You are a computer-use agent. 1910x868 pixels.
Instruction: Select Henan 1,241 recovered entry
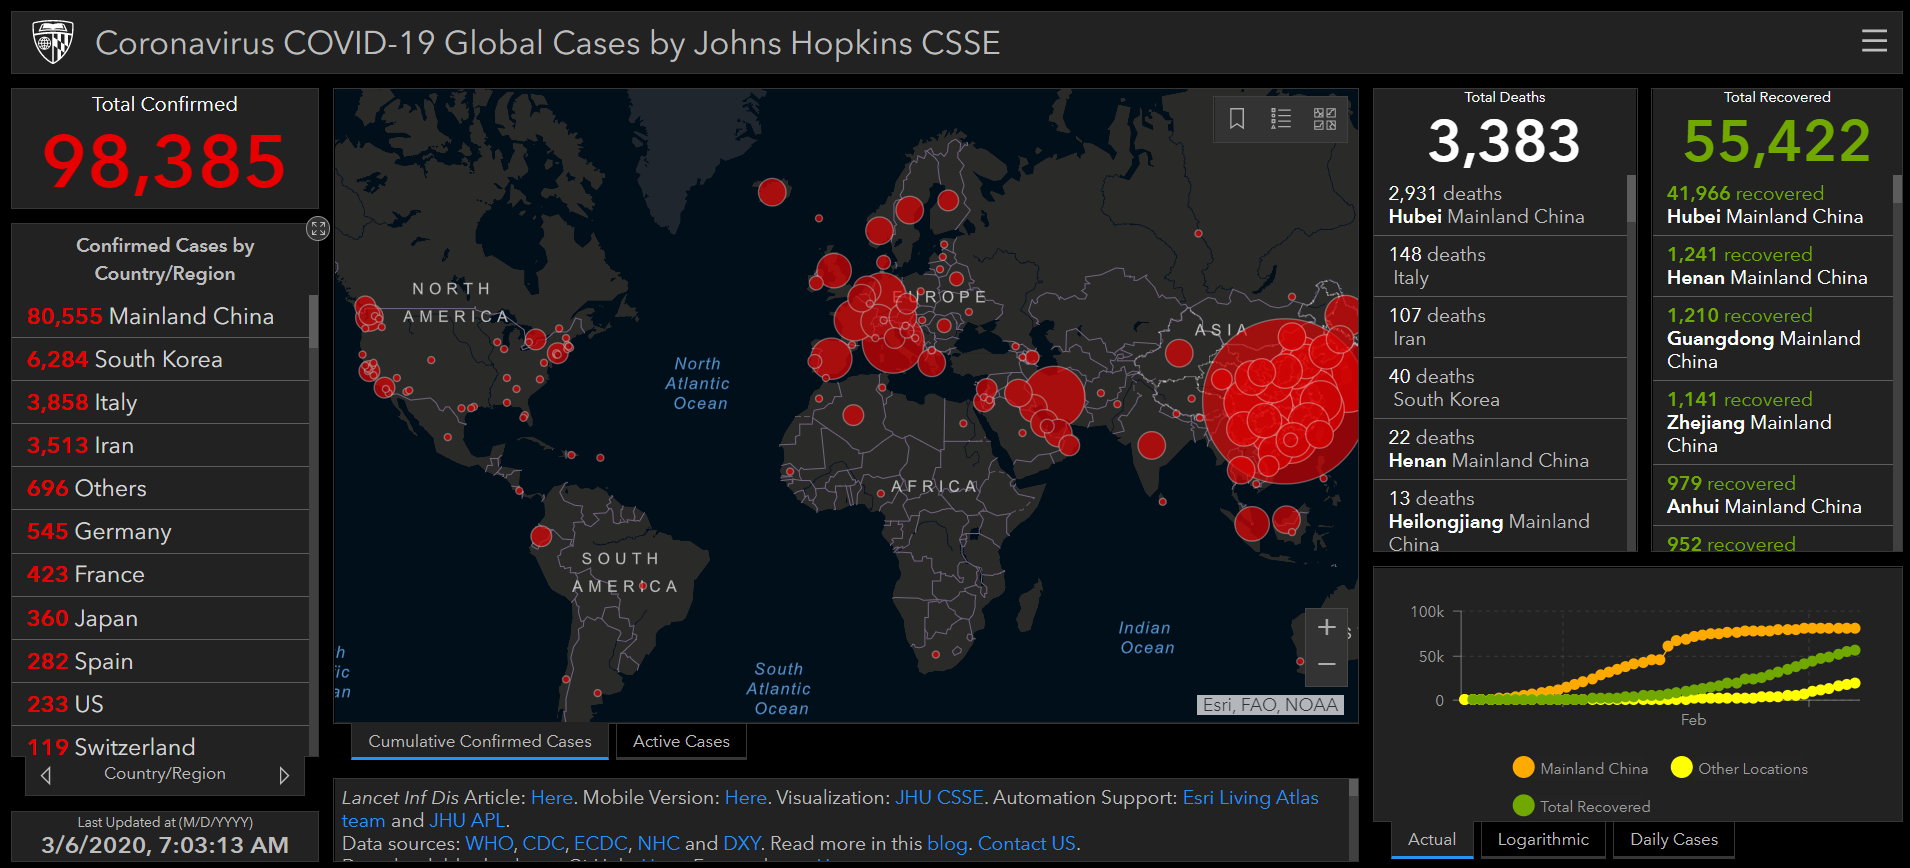[x=1772, y=266]
